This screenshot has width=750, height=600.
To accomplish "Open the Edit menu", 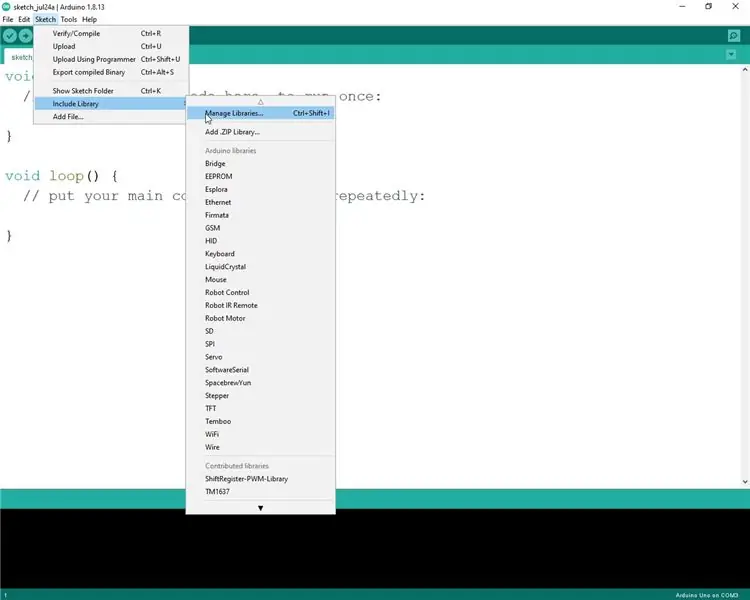I will (24, 19).
